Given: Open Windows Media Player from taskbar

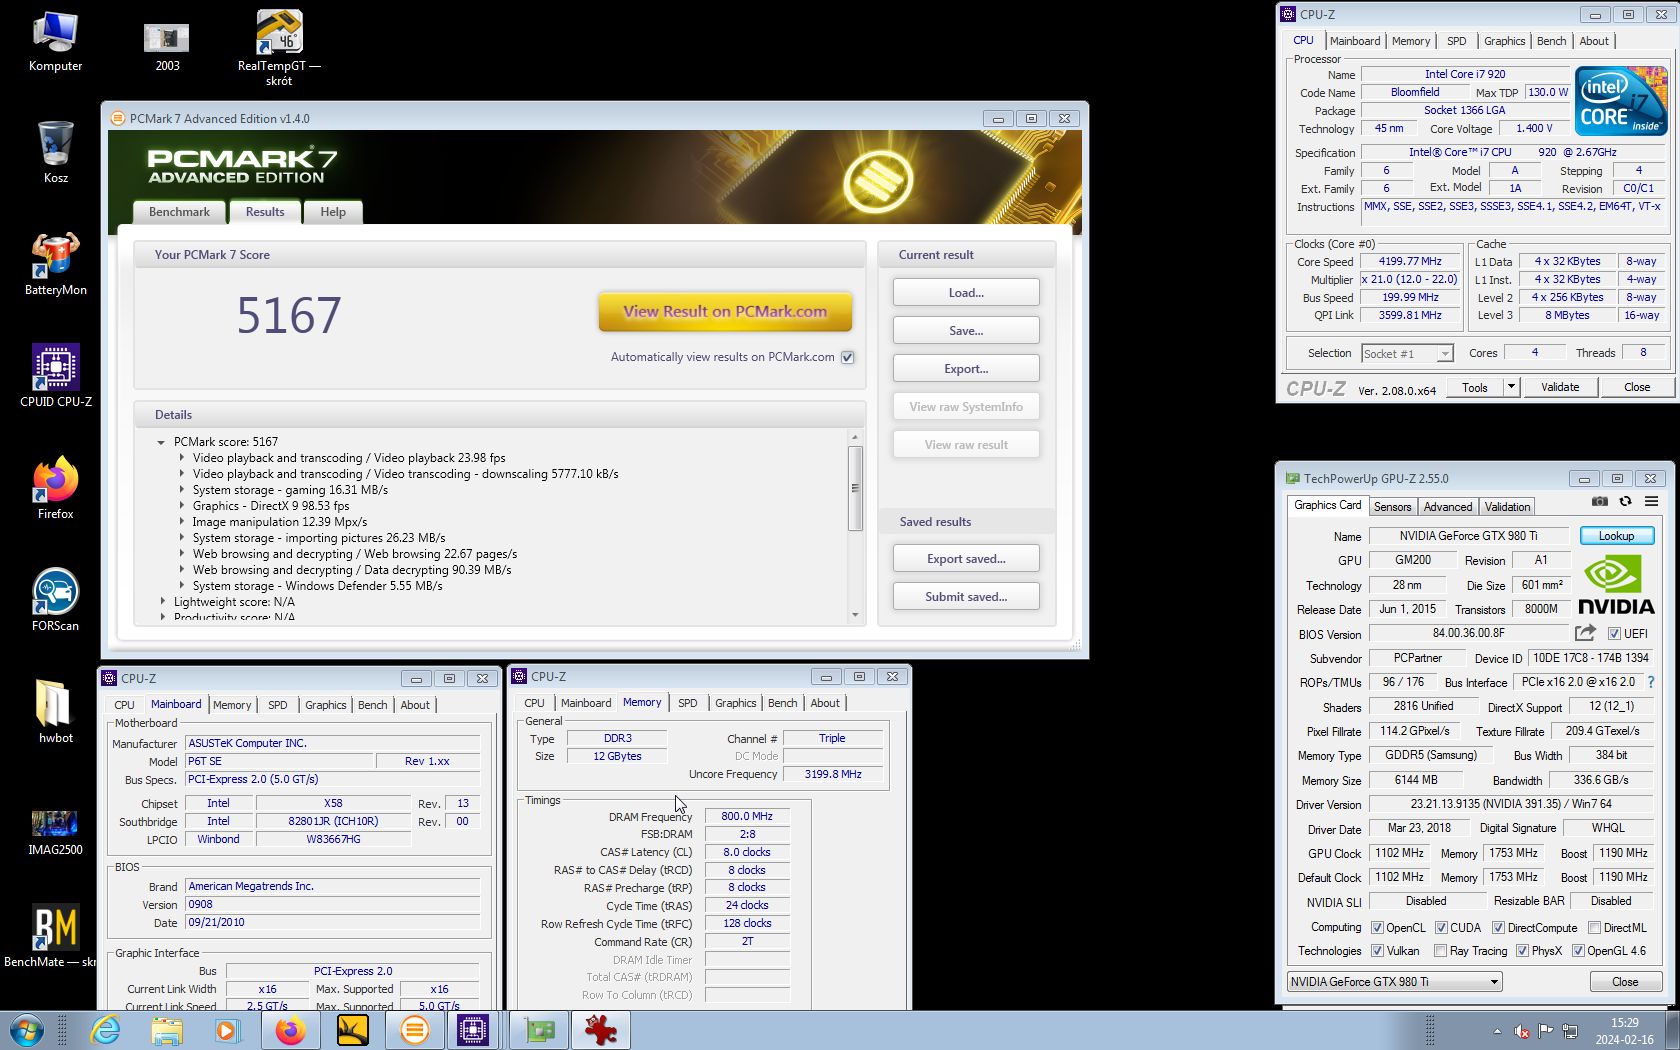Looking at the screenshot, I should coord(228,1030).
